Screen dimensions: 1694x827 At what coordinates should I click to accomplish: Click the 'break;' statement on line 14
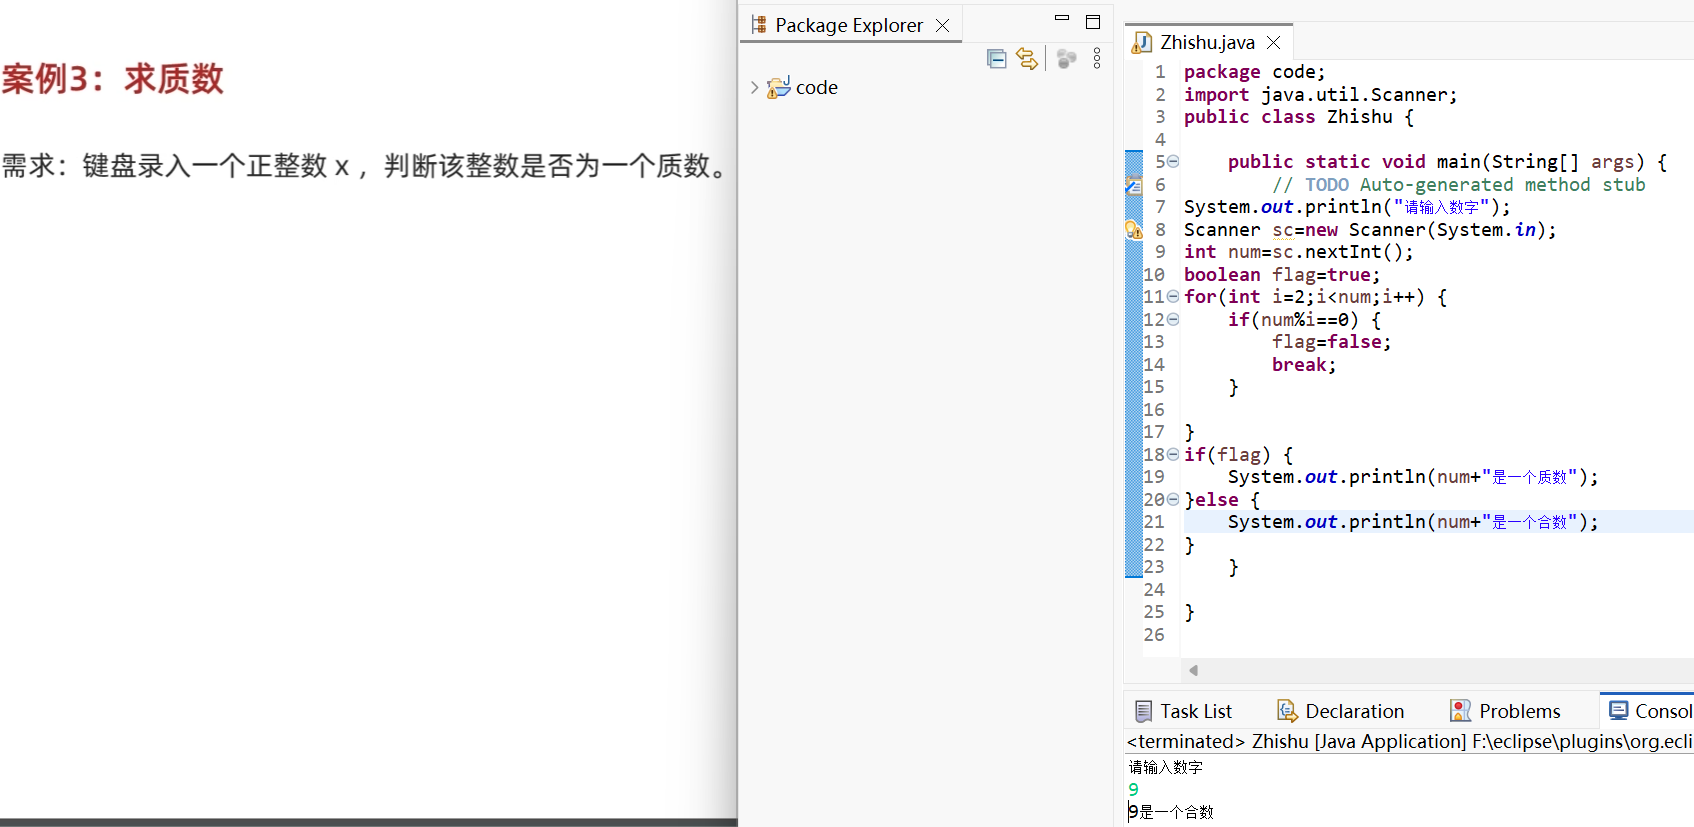1304,365
